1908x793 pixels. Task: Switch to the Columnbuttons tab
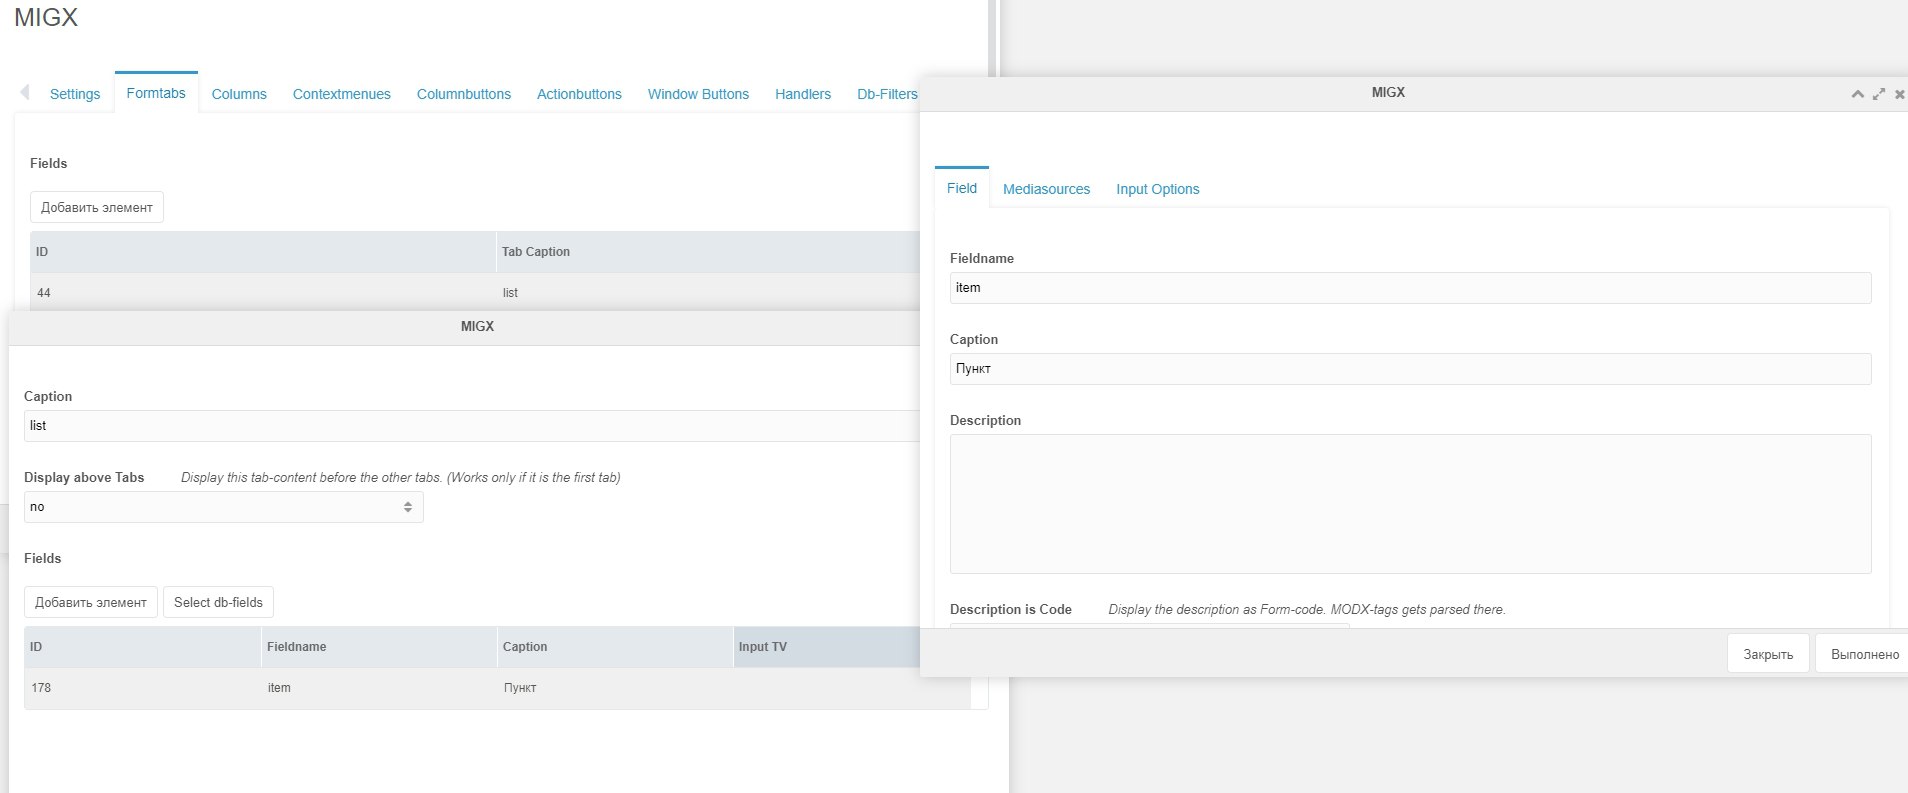click(464, 94)
